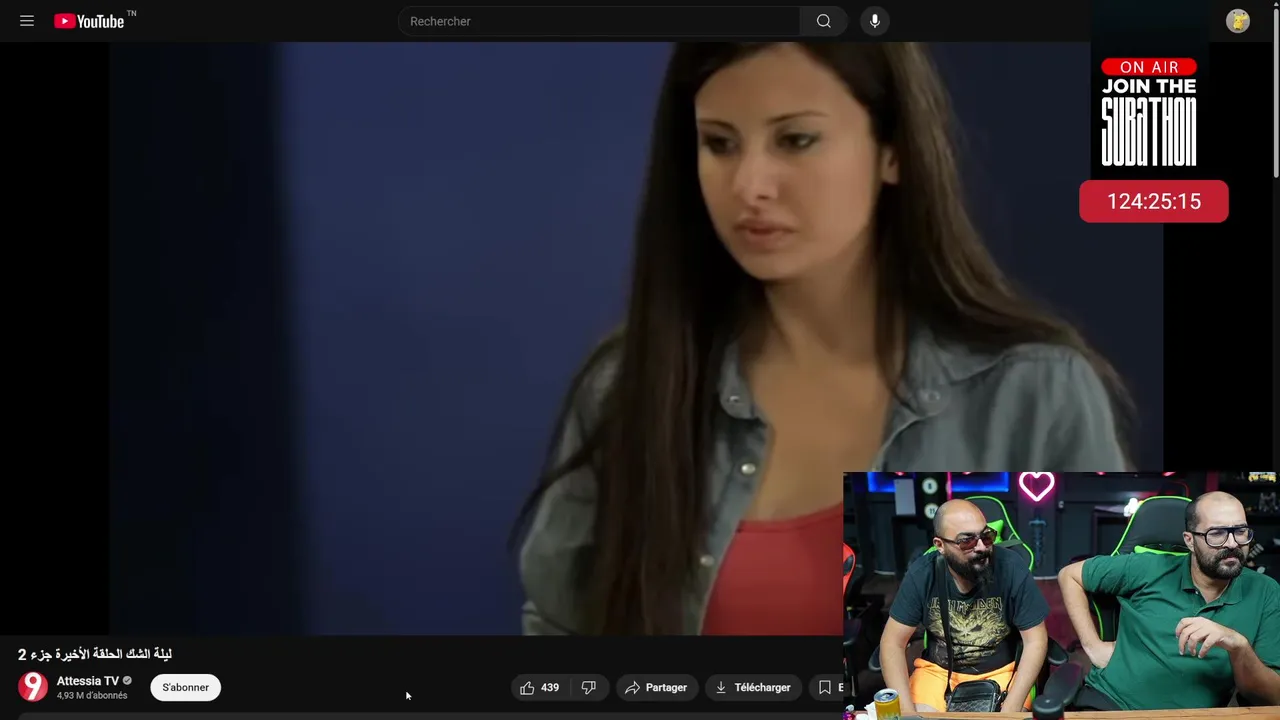
Task: Open the Attessia TV channel avatar
Action: 33,687
